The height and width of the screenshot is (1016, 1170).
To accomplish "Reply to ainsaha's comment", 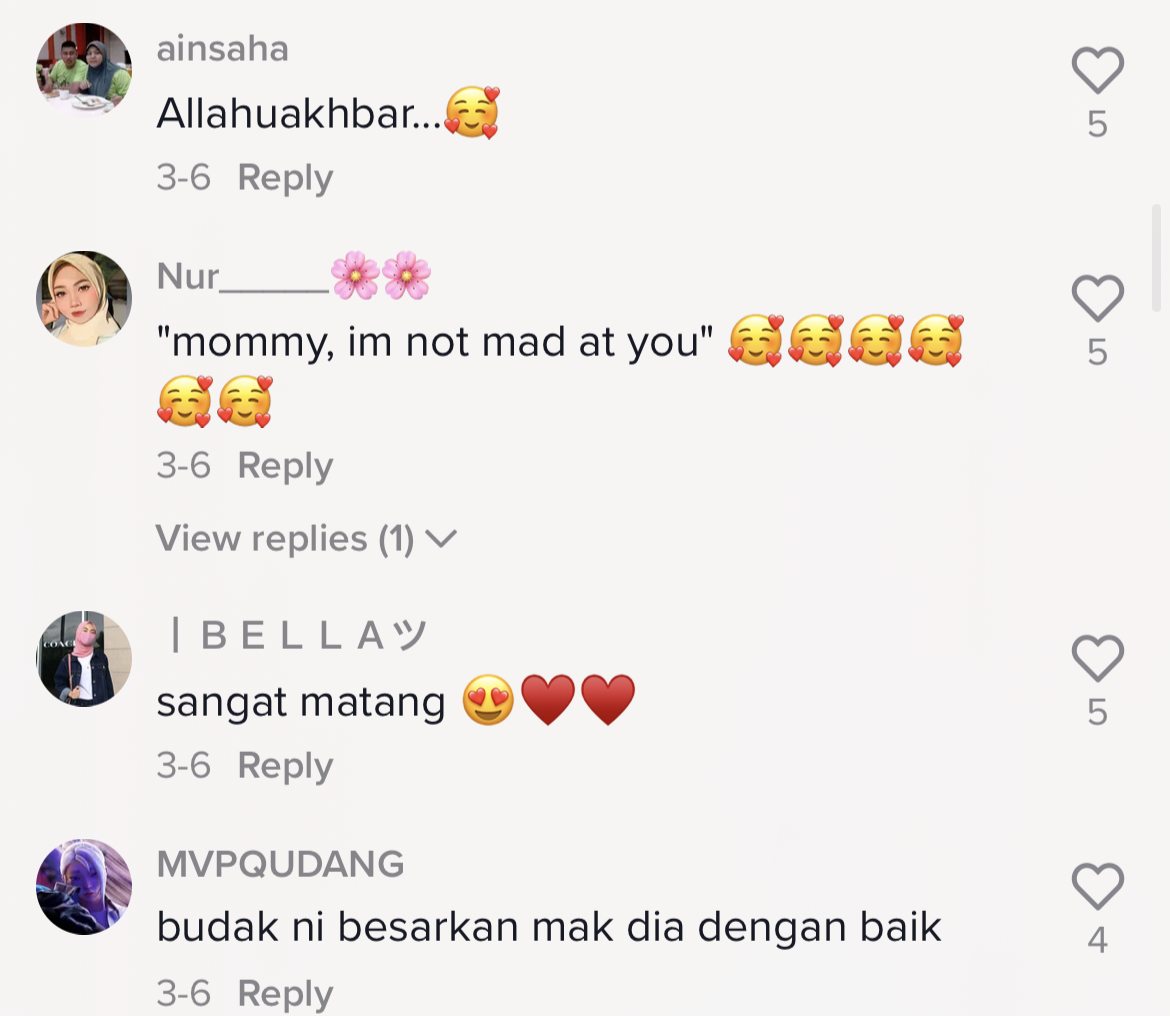I will tap(285, 178).
